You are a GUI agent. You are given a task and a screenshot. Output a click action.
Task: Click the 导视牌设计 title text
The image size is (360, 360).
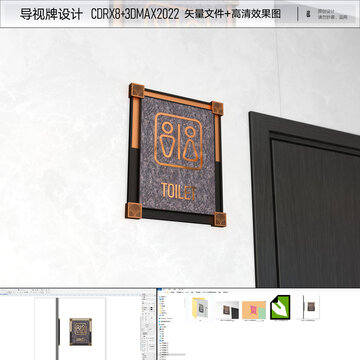point(51,14)
